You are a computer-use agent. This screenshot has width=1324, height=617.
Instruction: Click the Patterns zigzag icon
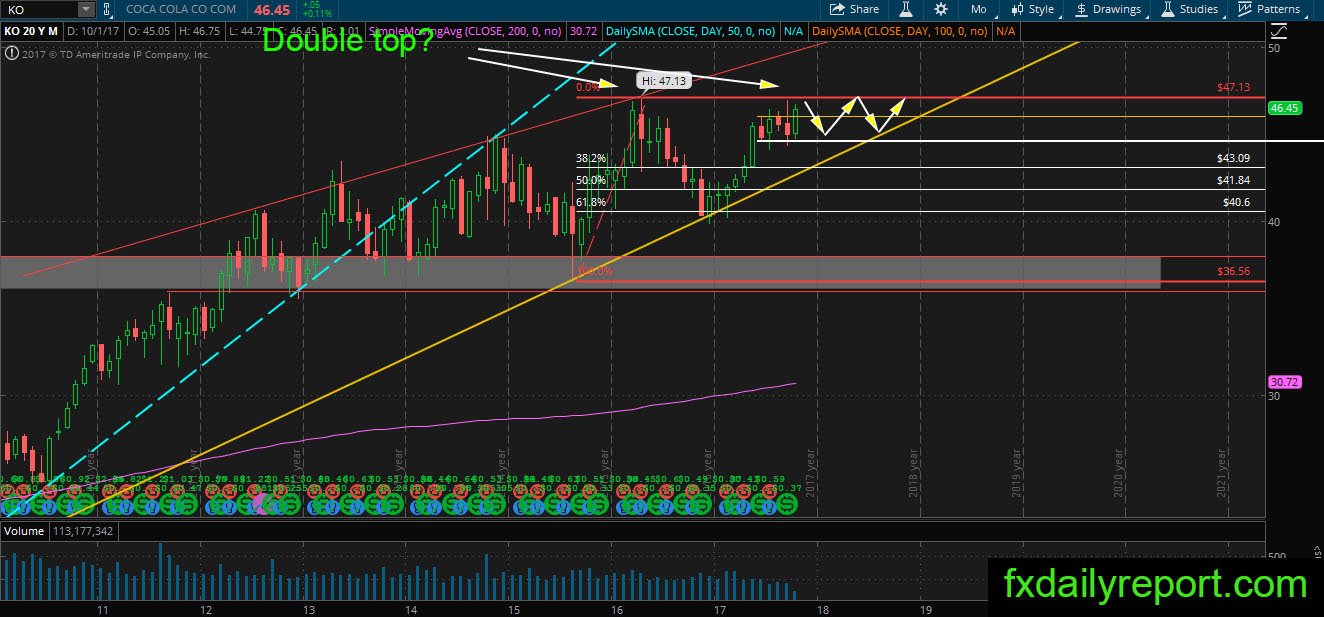point(1245,9)
